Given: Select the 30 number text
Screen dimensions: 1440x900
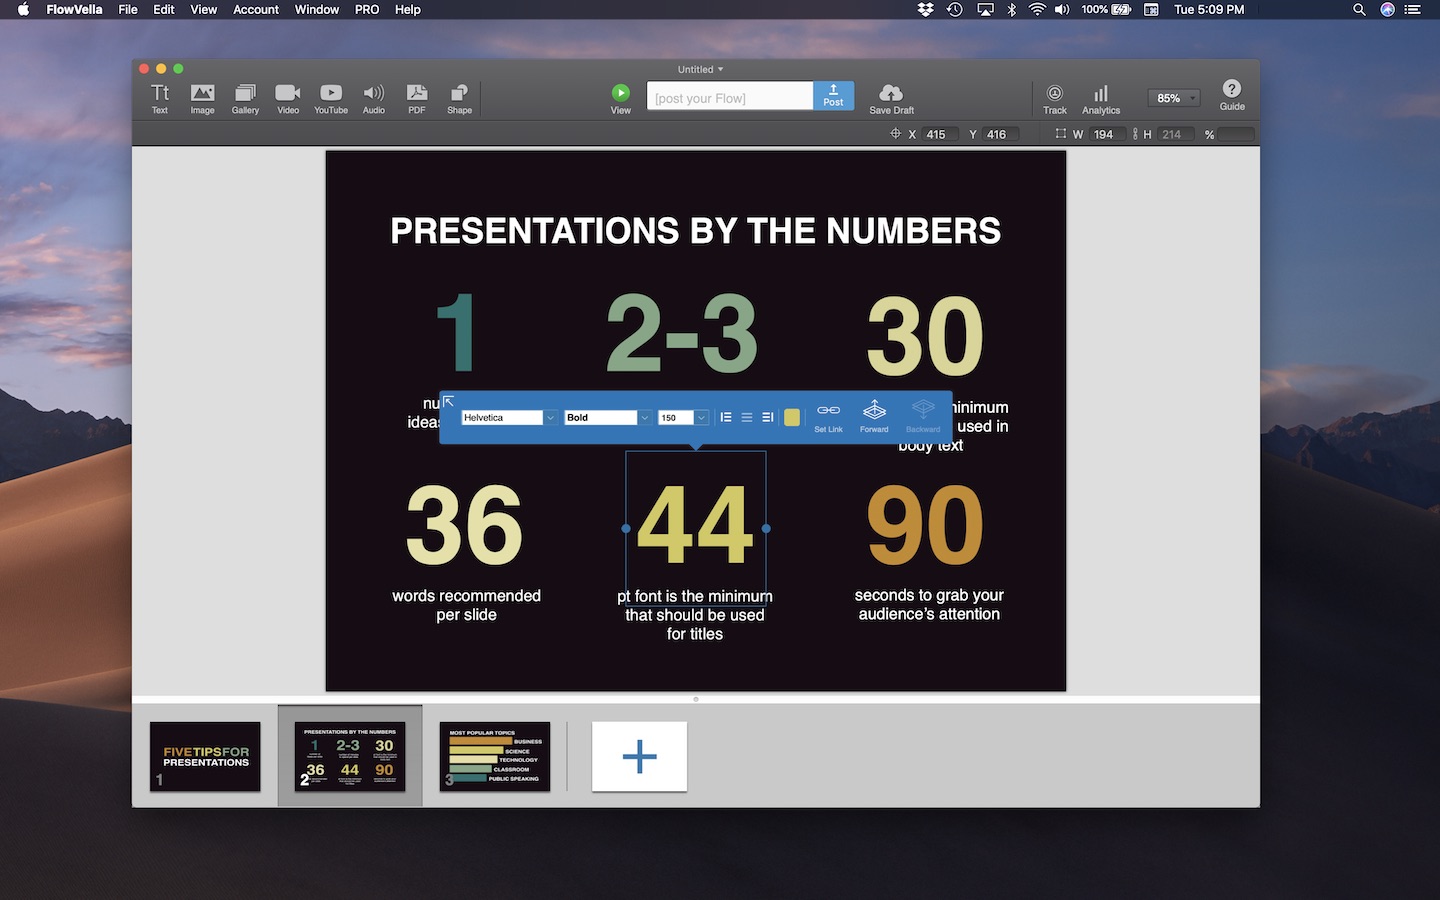Looking at the screenshot, I should pyautogui.click(x=925, y=335).
